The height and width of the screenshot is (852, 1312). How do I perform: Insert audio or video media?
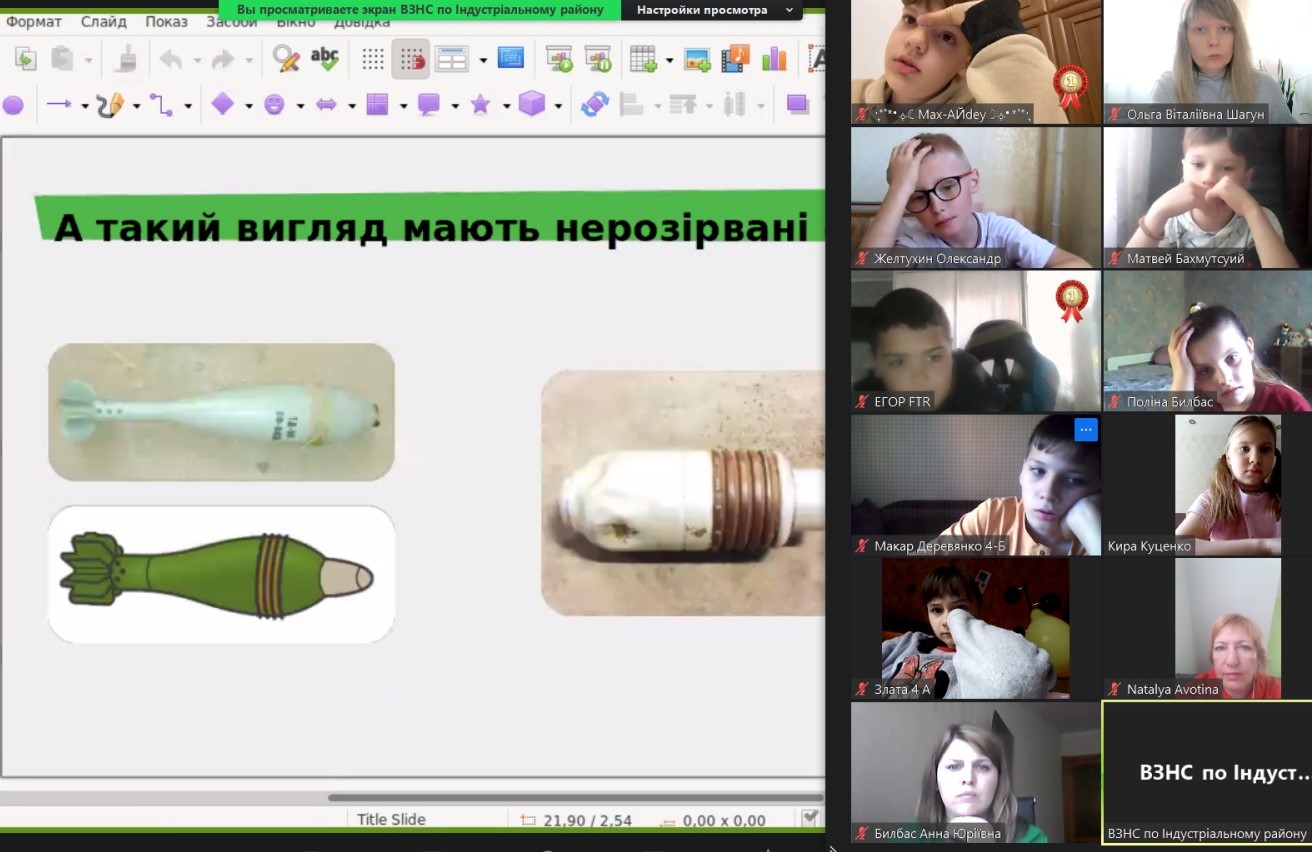736,60
